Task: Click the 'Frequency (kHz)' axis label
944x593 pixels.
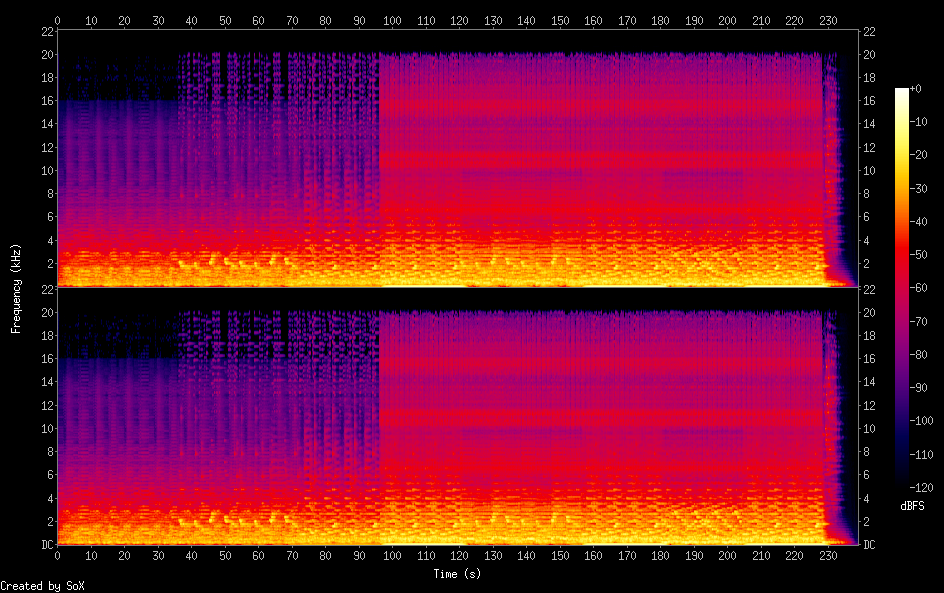Action: 16,287
